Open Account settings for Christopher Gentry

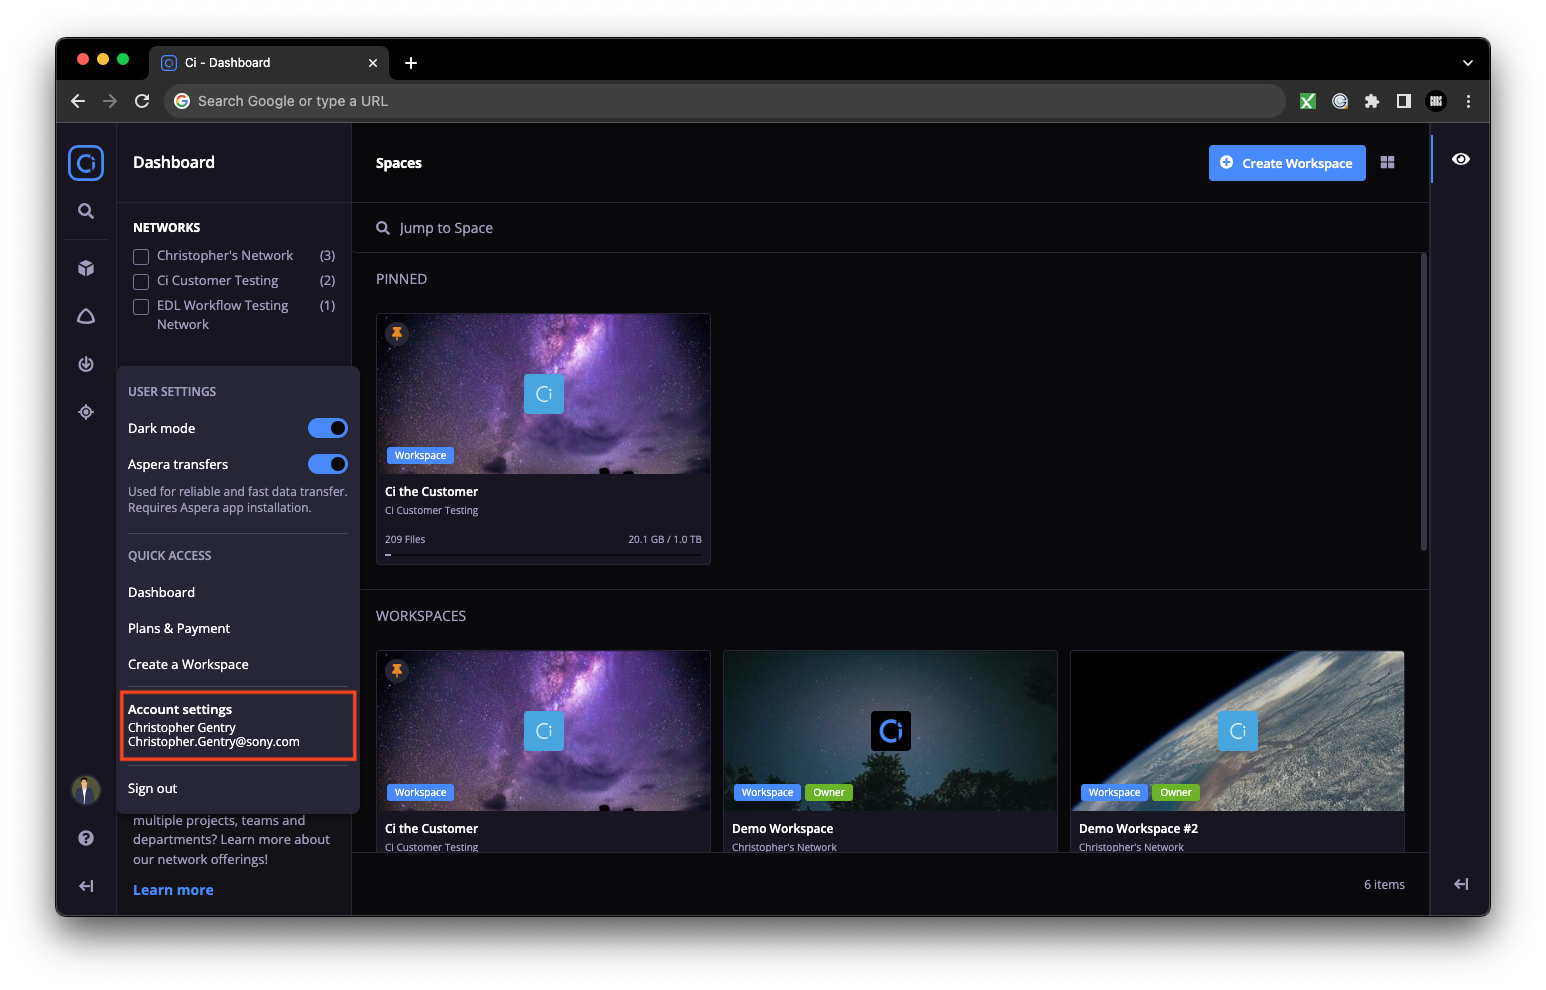tap(237, 725)
